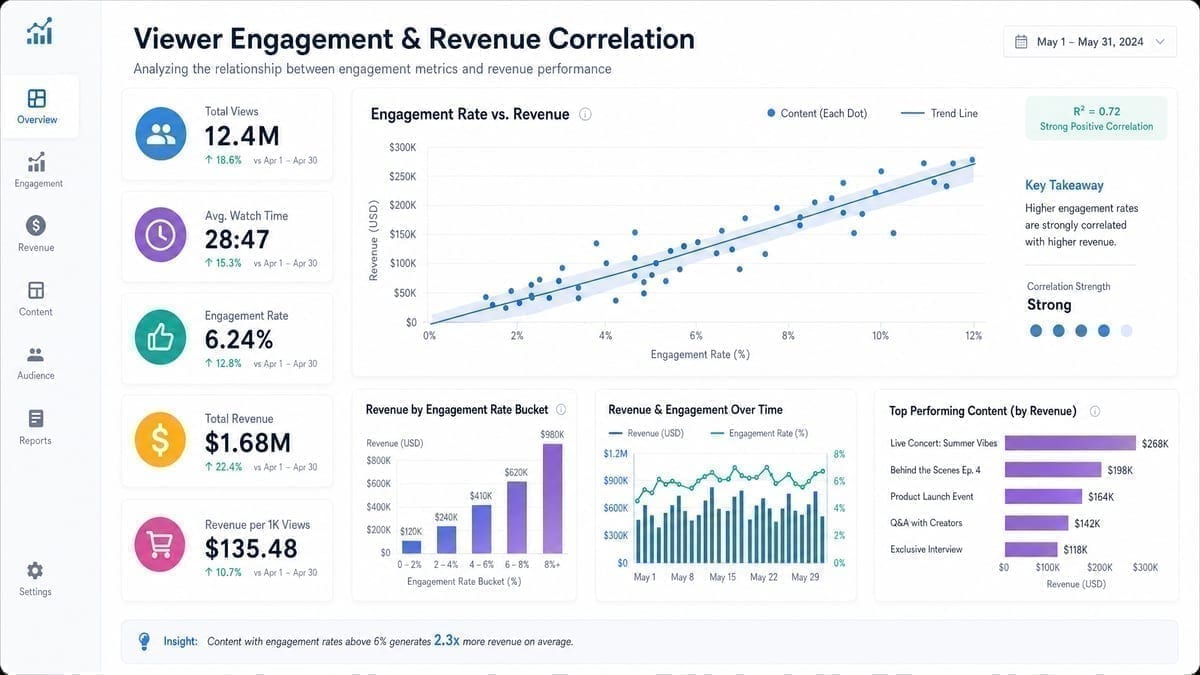Viewport: 1200px width, 675px height.
Task: Click the $1.68M total revenue value
Action: [x=248, y=442]
